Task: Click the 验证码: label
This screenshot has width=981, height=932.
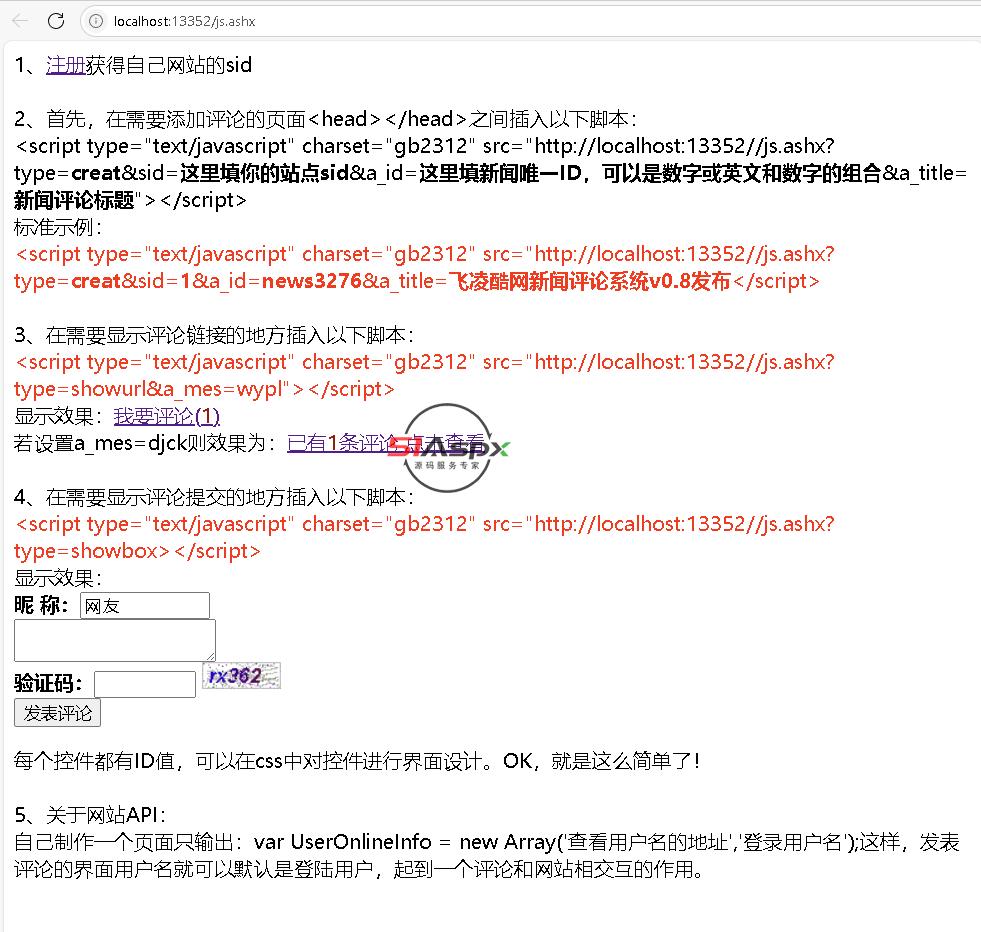Action: click(x=48, y=683)
